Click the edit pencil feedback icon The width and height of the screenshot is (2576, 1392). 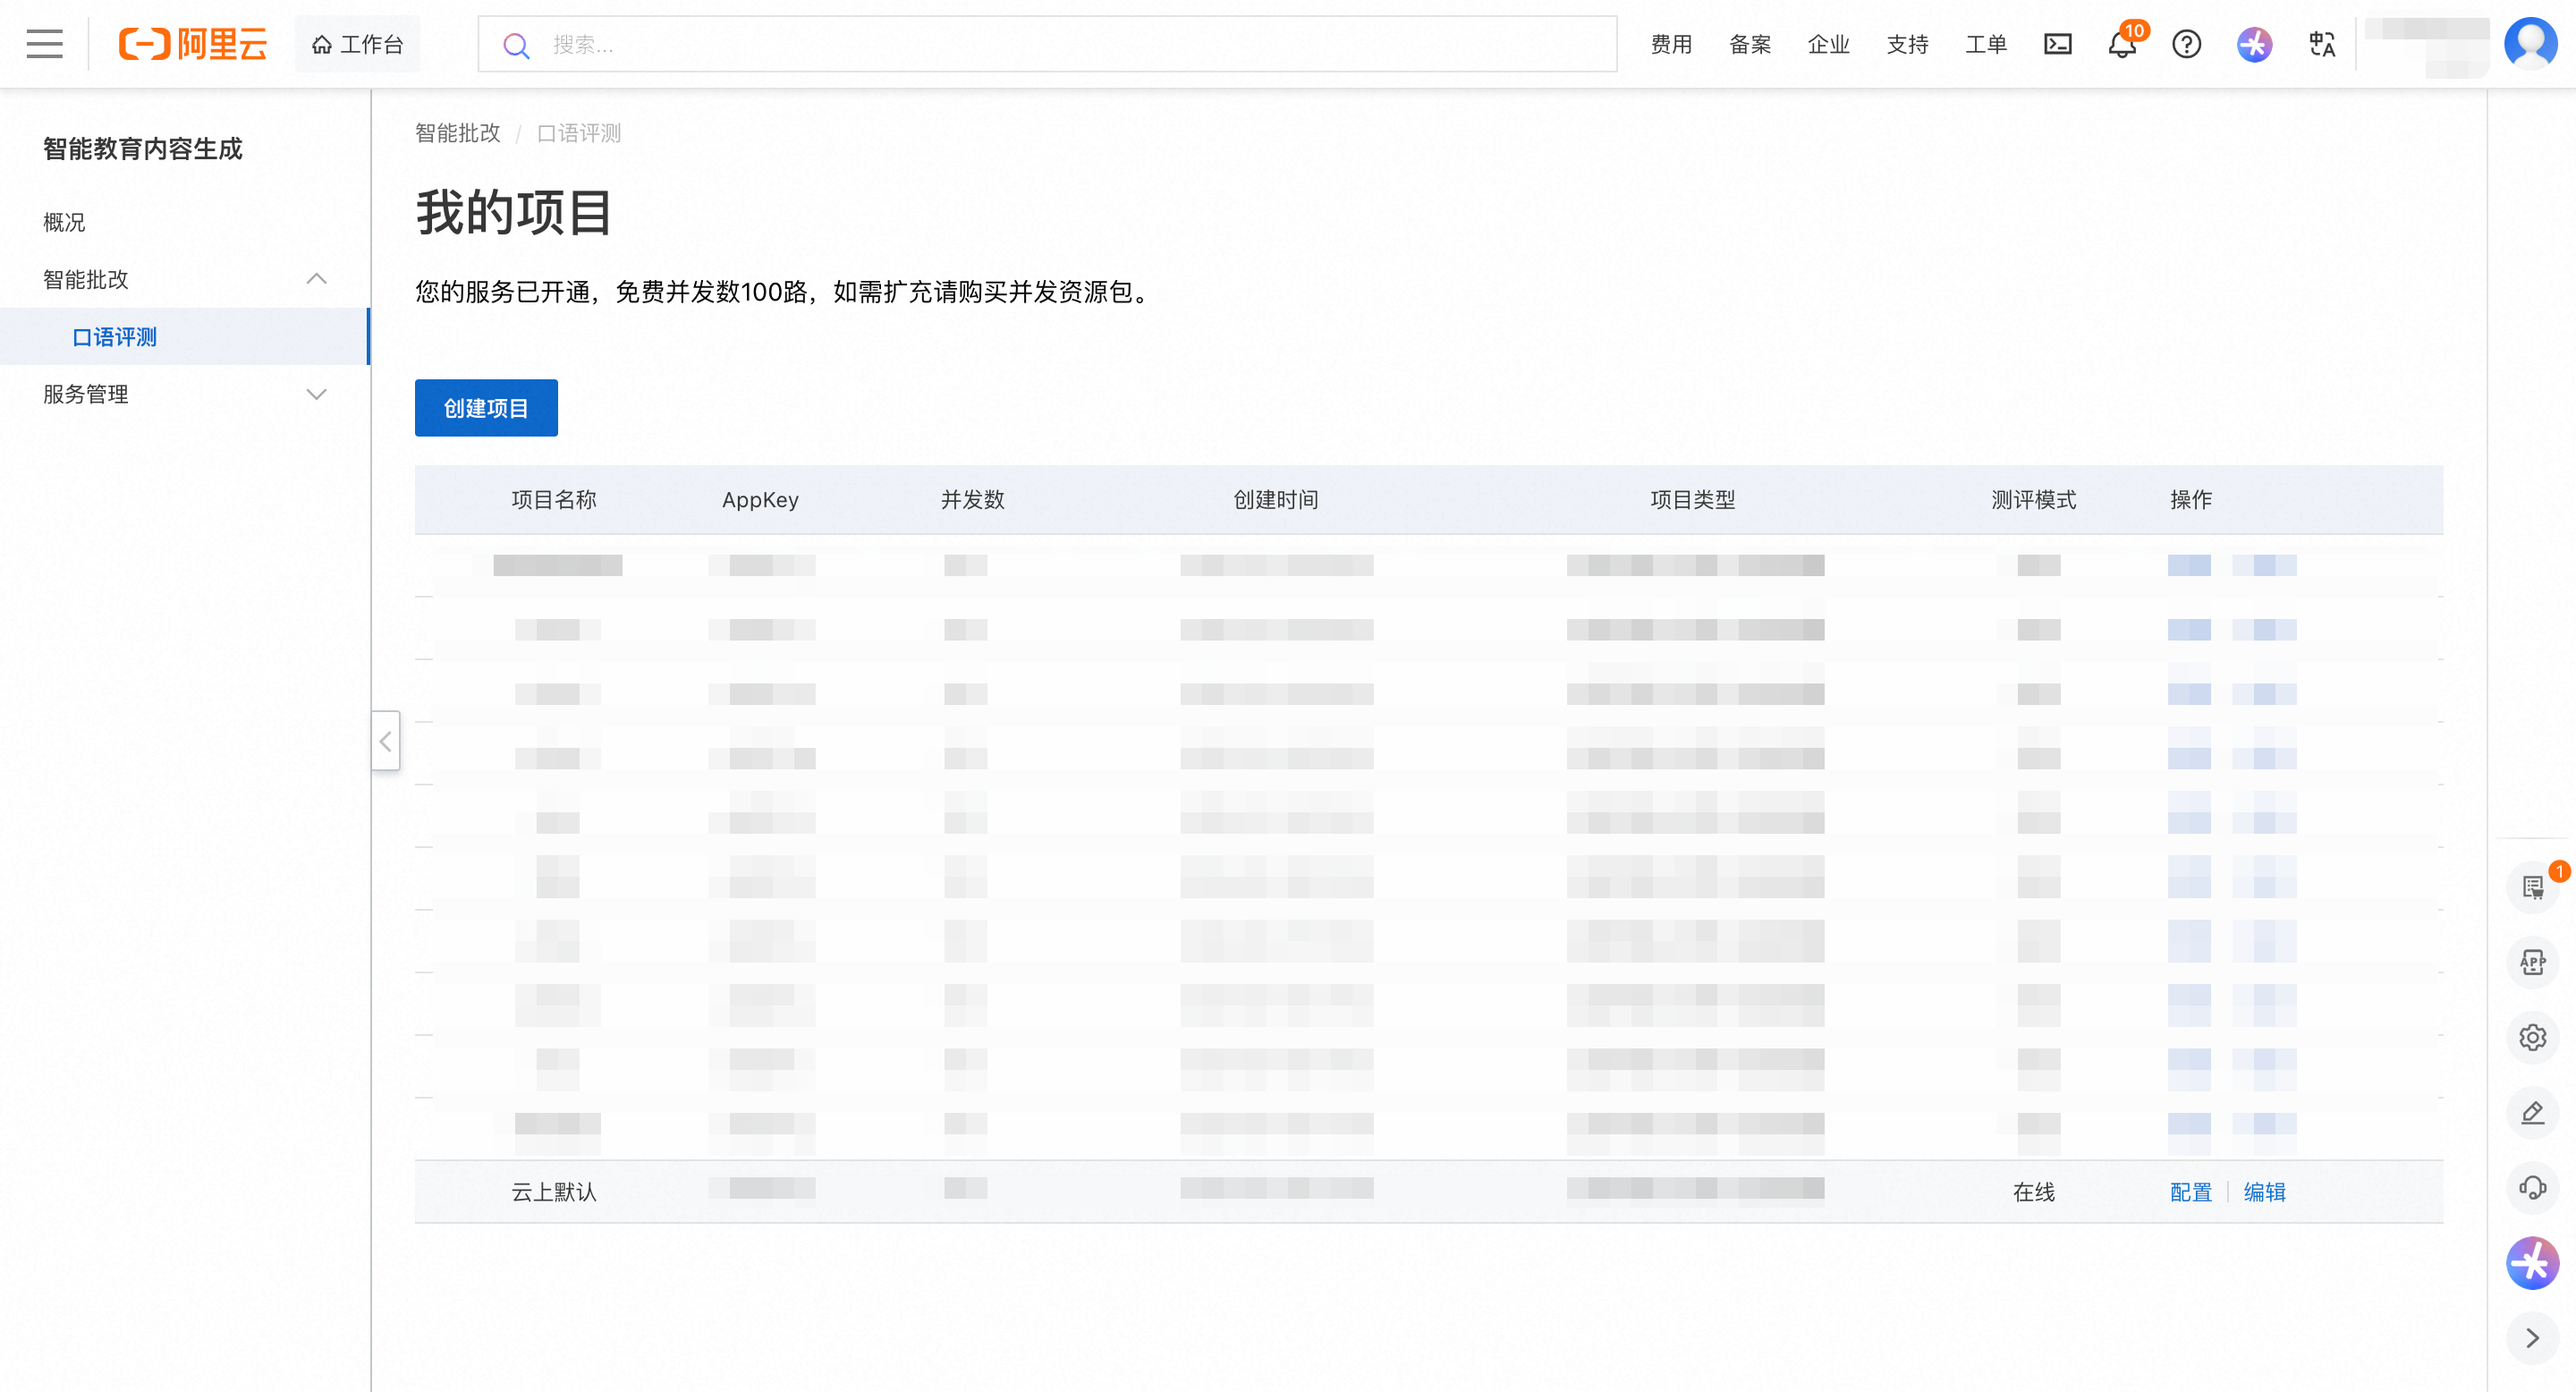click(2532, 1112)
